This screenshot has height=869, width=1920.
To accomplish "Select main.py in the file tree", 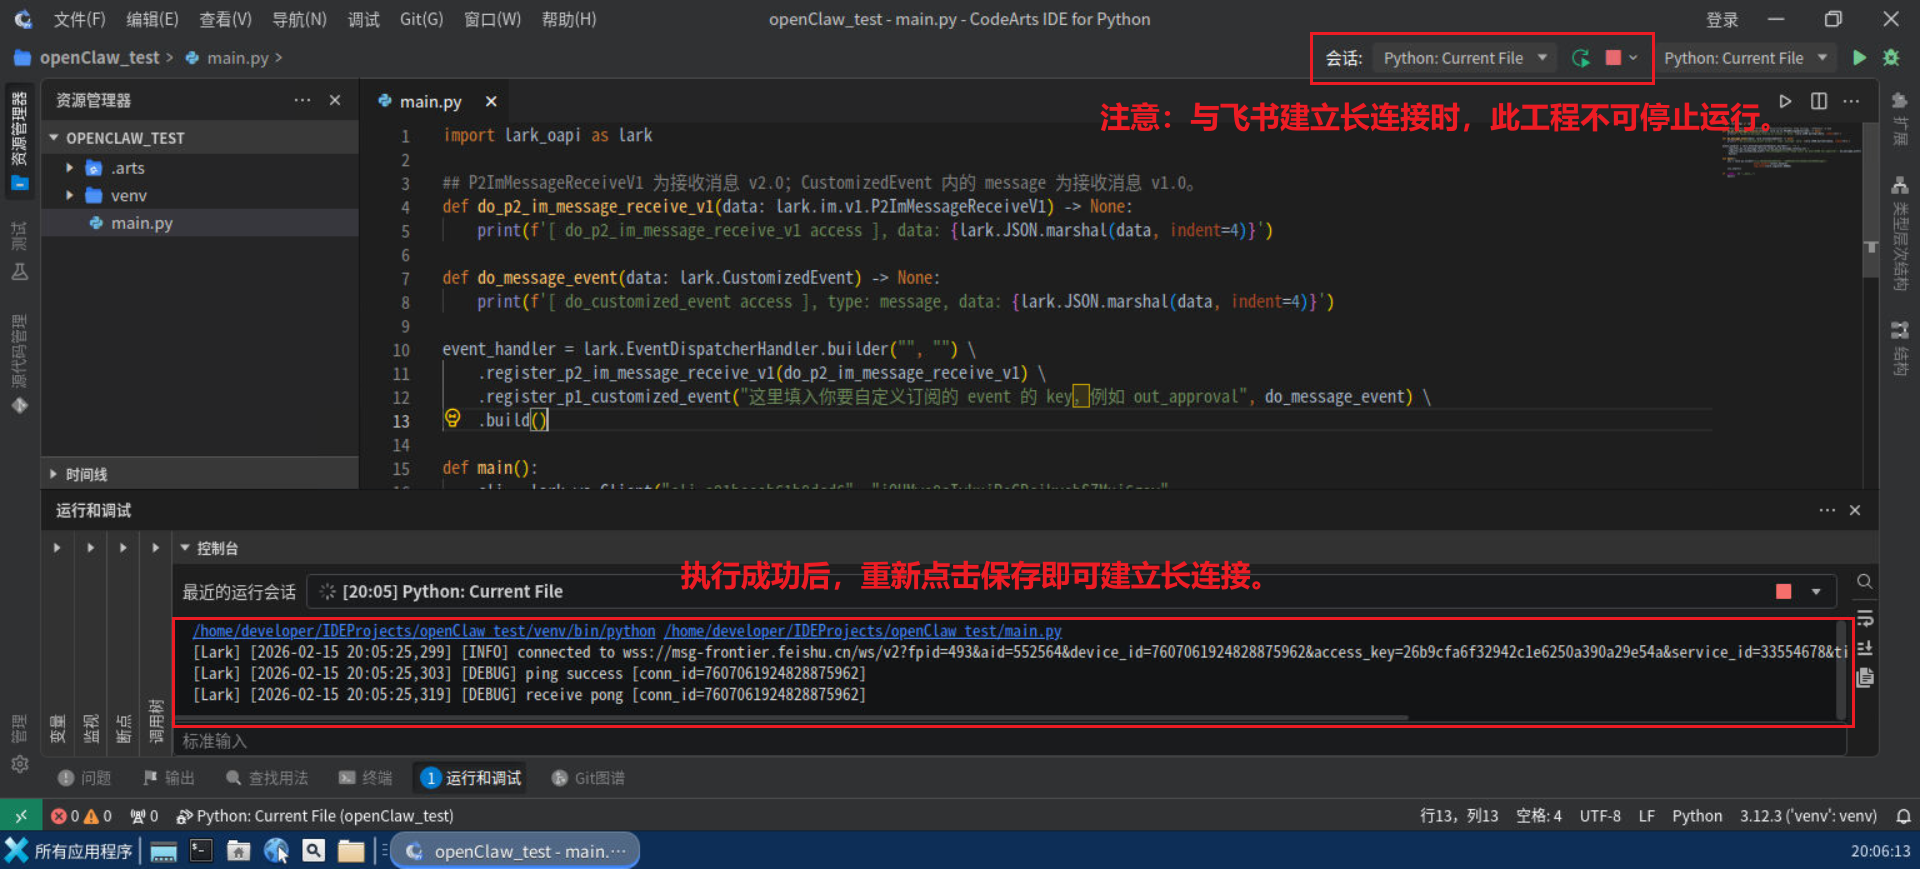I will coord(200,223).
